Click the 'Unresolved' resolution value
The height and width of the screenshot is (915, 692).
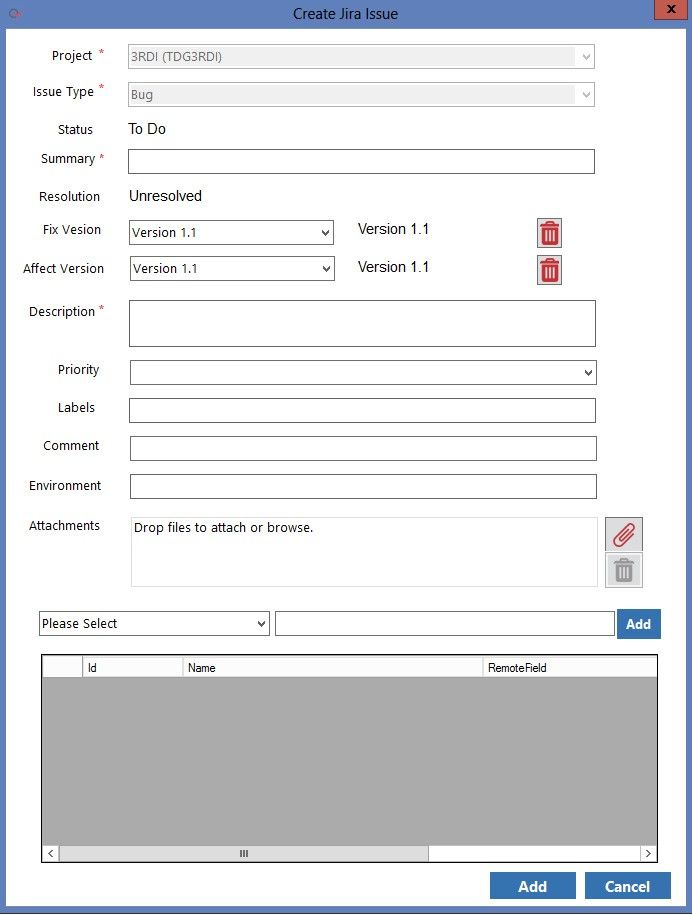(x=165, y=195)
